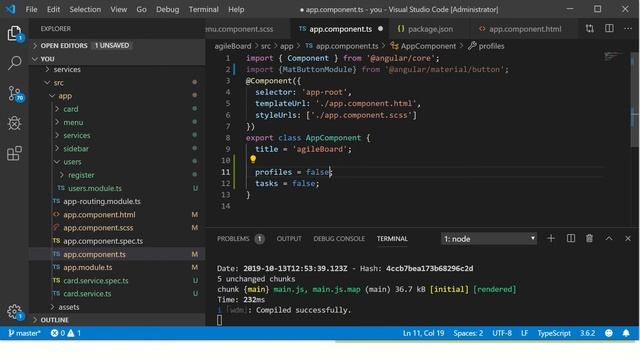Click Spaces: 2 indentation setting
The width and height of the screenshot is (640, 360).
tap(468, 333)
